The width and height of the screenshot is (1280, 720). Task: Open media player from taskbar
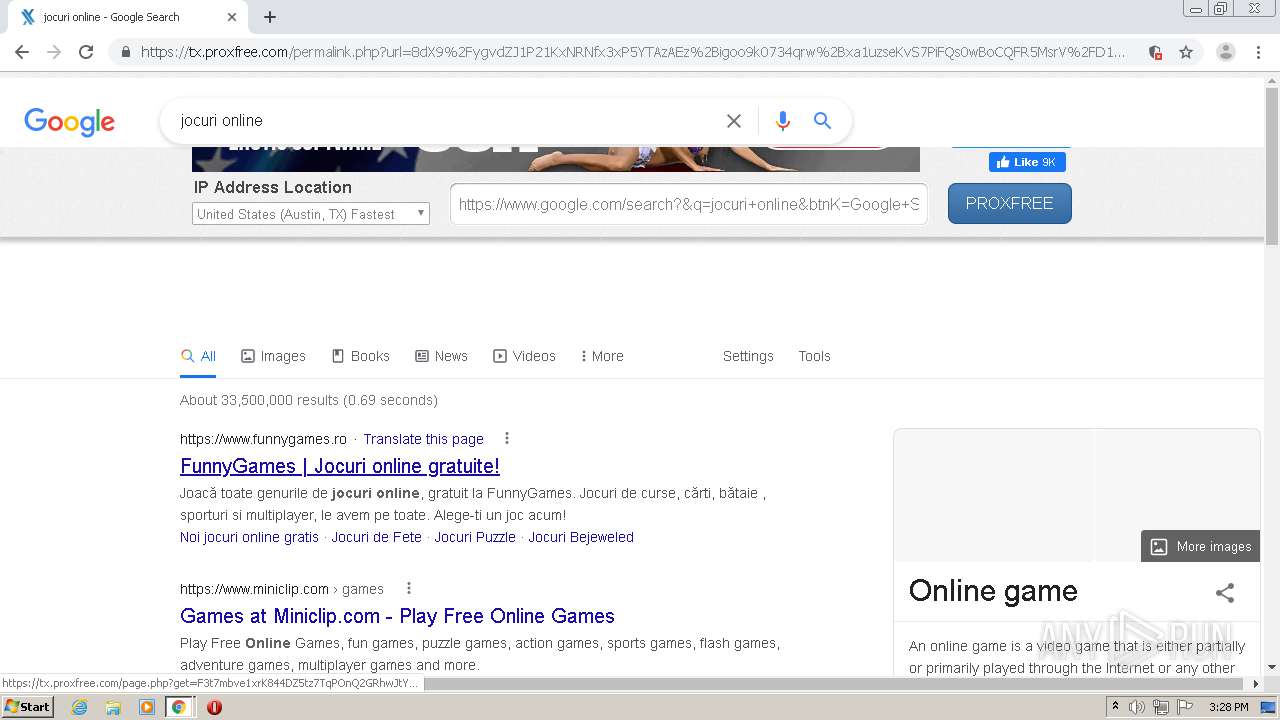pyautogui.click(x=147, y=707)
